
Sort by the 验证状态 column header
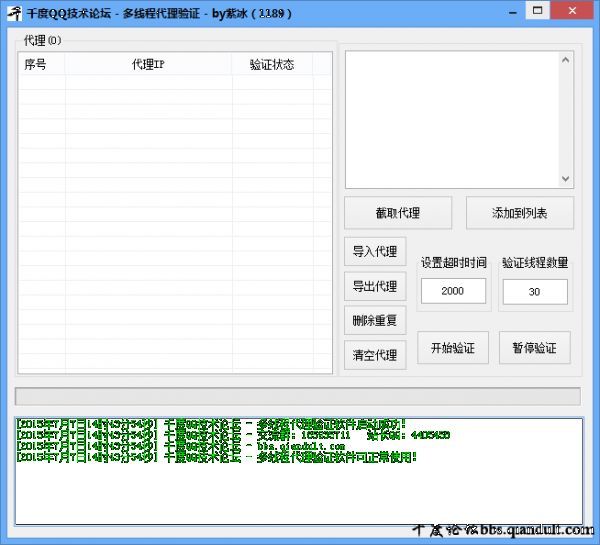(272, 64)
